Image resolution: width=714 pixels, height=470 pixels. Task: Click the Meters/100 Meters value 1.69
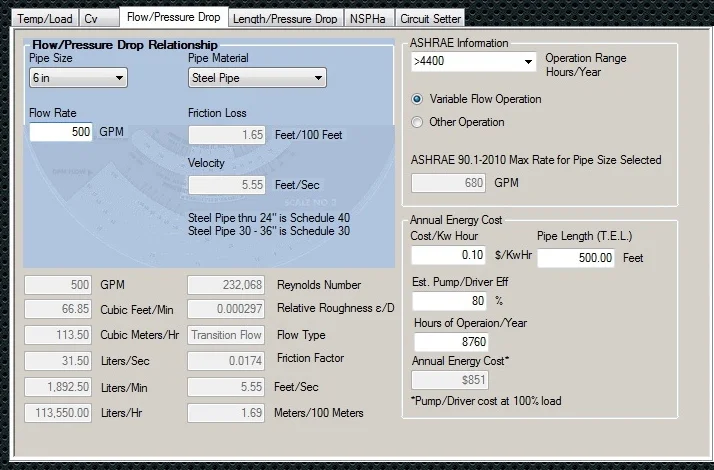point(226,413)
